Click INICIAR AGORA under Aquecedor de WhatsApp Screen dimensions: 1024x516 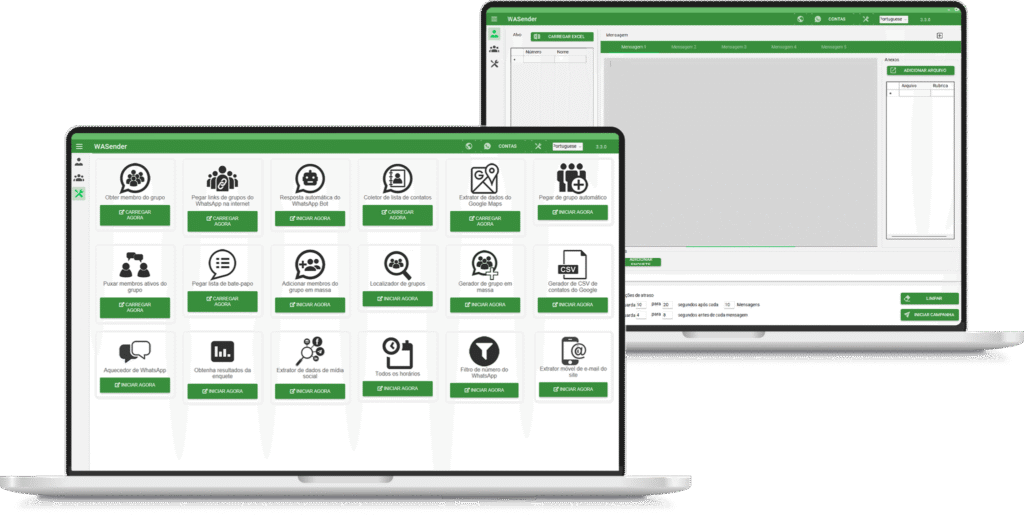[135, 385]
